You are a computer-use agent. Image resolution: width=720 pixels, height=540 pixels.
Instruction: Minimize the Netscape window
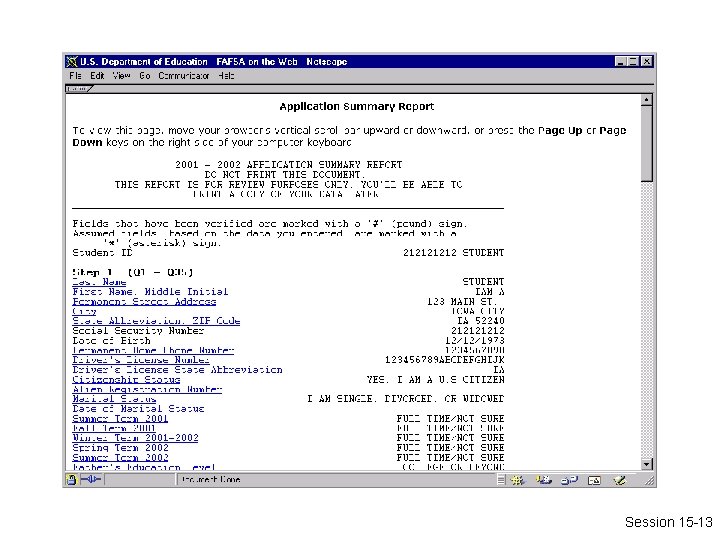620,62
